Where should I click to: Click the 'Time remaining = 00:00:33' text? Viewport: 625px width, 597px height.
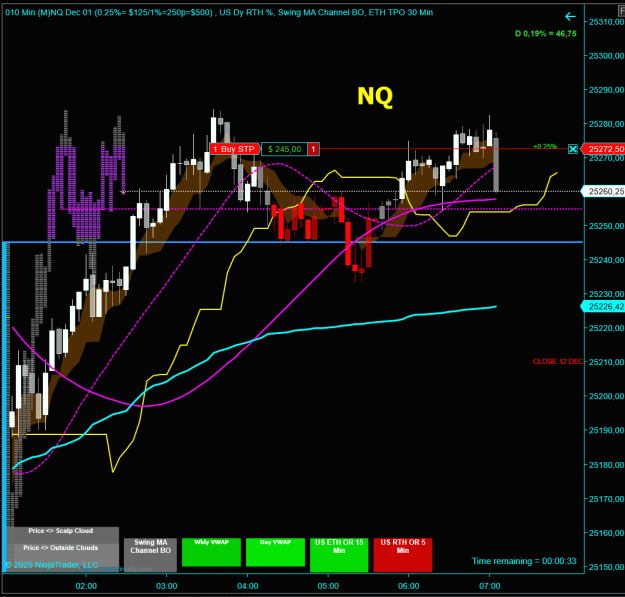click(x=524, y=561)
